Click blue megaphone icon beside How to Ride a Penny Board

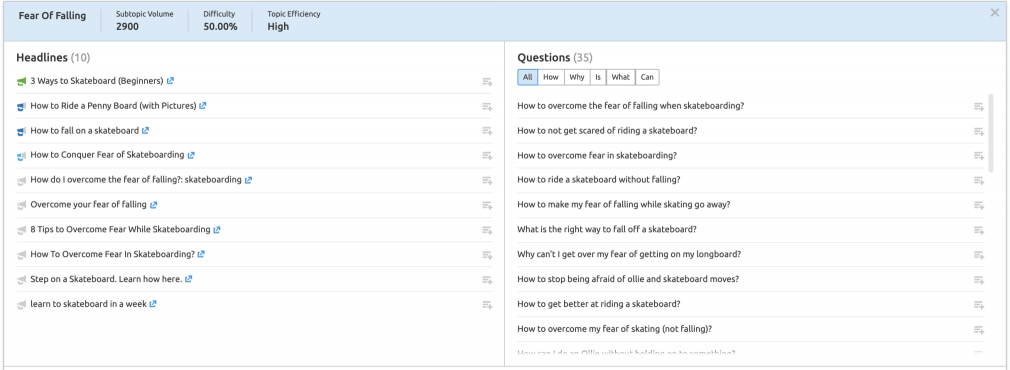pyautogui.click(x=22, y=106)
